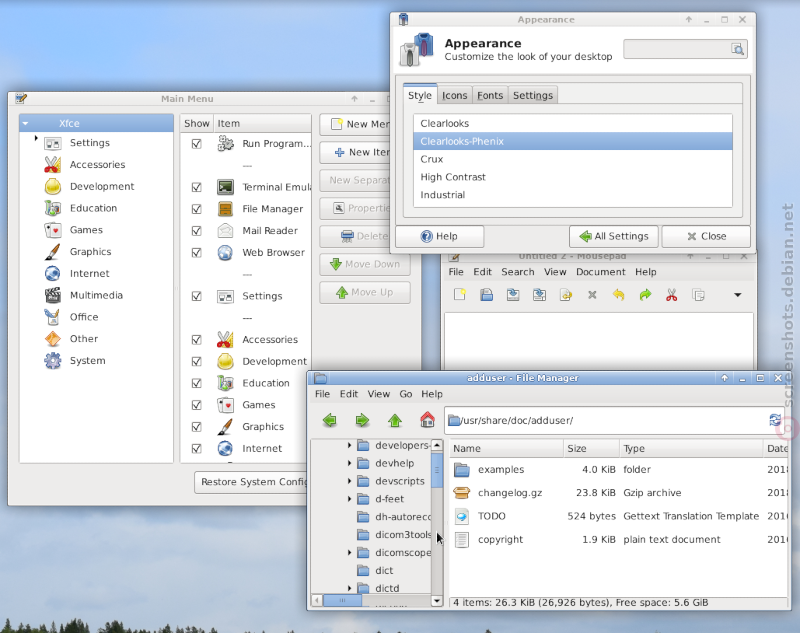Screen dimensions: 800x633
Task: Switch to Icons tab in Appearance
Action: coord(454,95)
